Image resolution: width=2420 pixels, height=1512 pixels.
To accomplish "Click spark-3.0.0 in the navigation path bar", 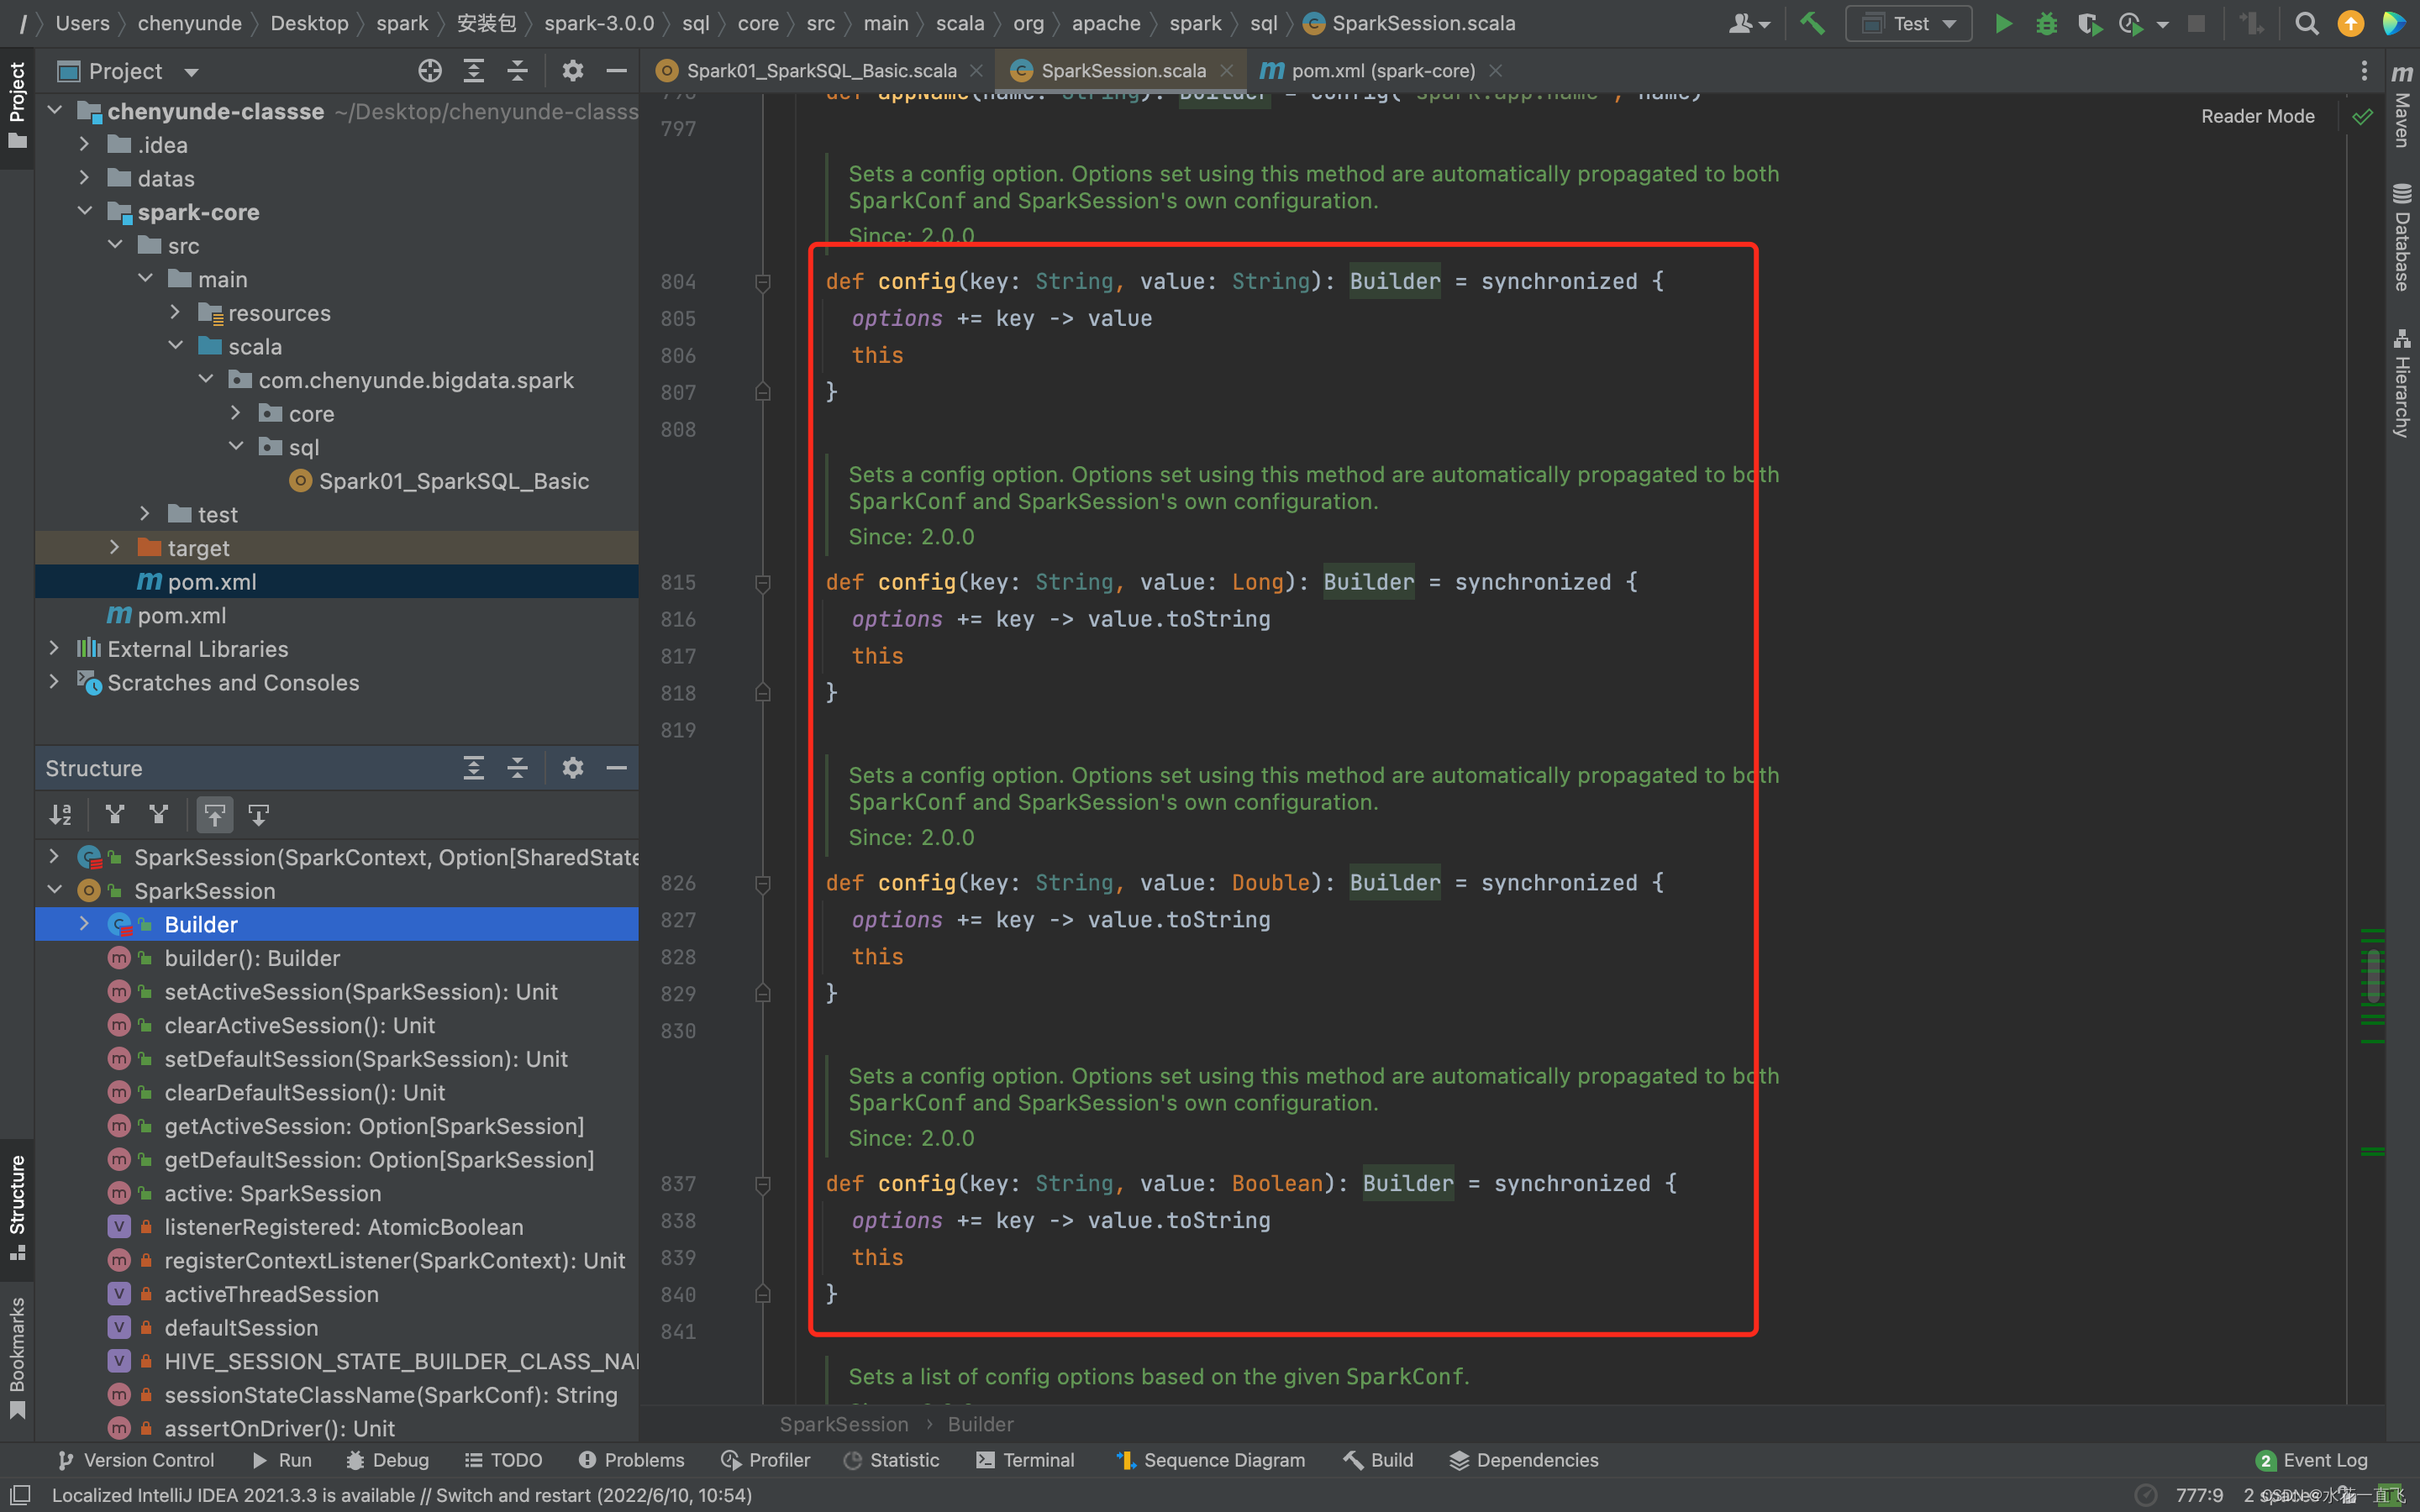I will 599,23.
